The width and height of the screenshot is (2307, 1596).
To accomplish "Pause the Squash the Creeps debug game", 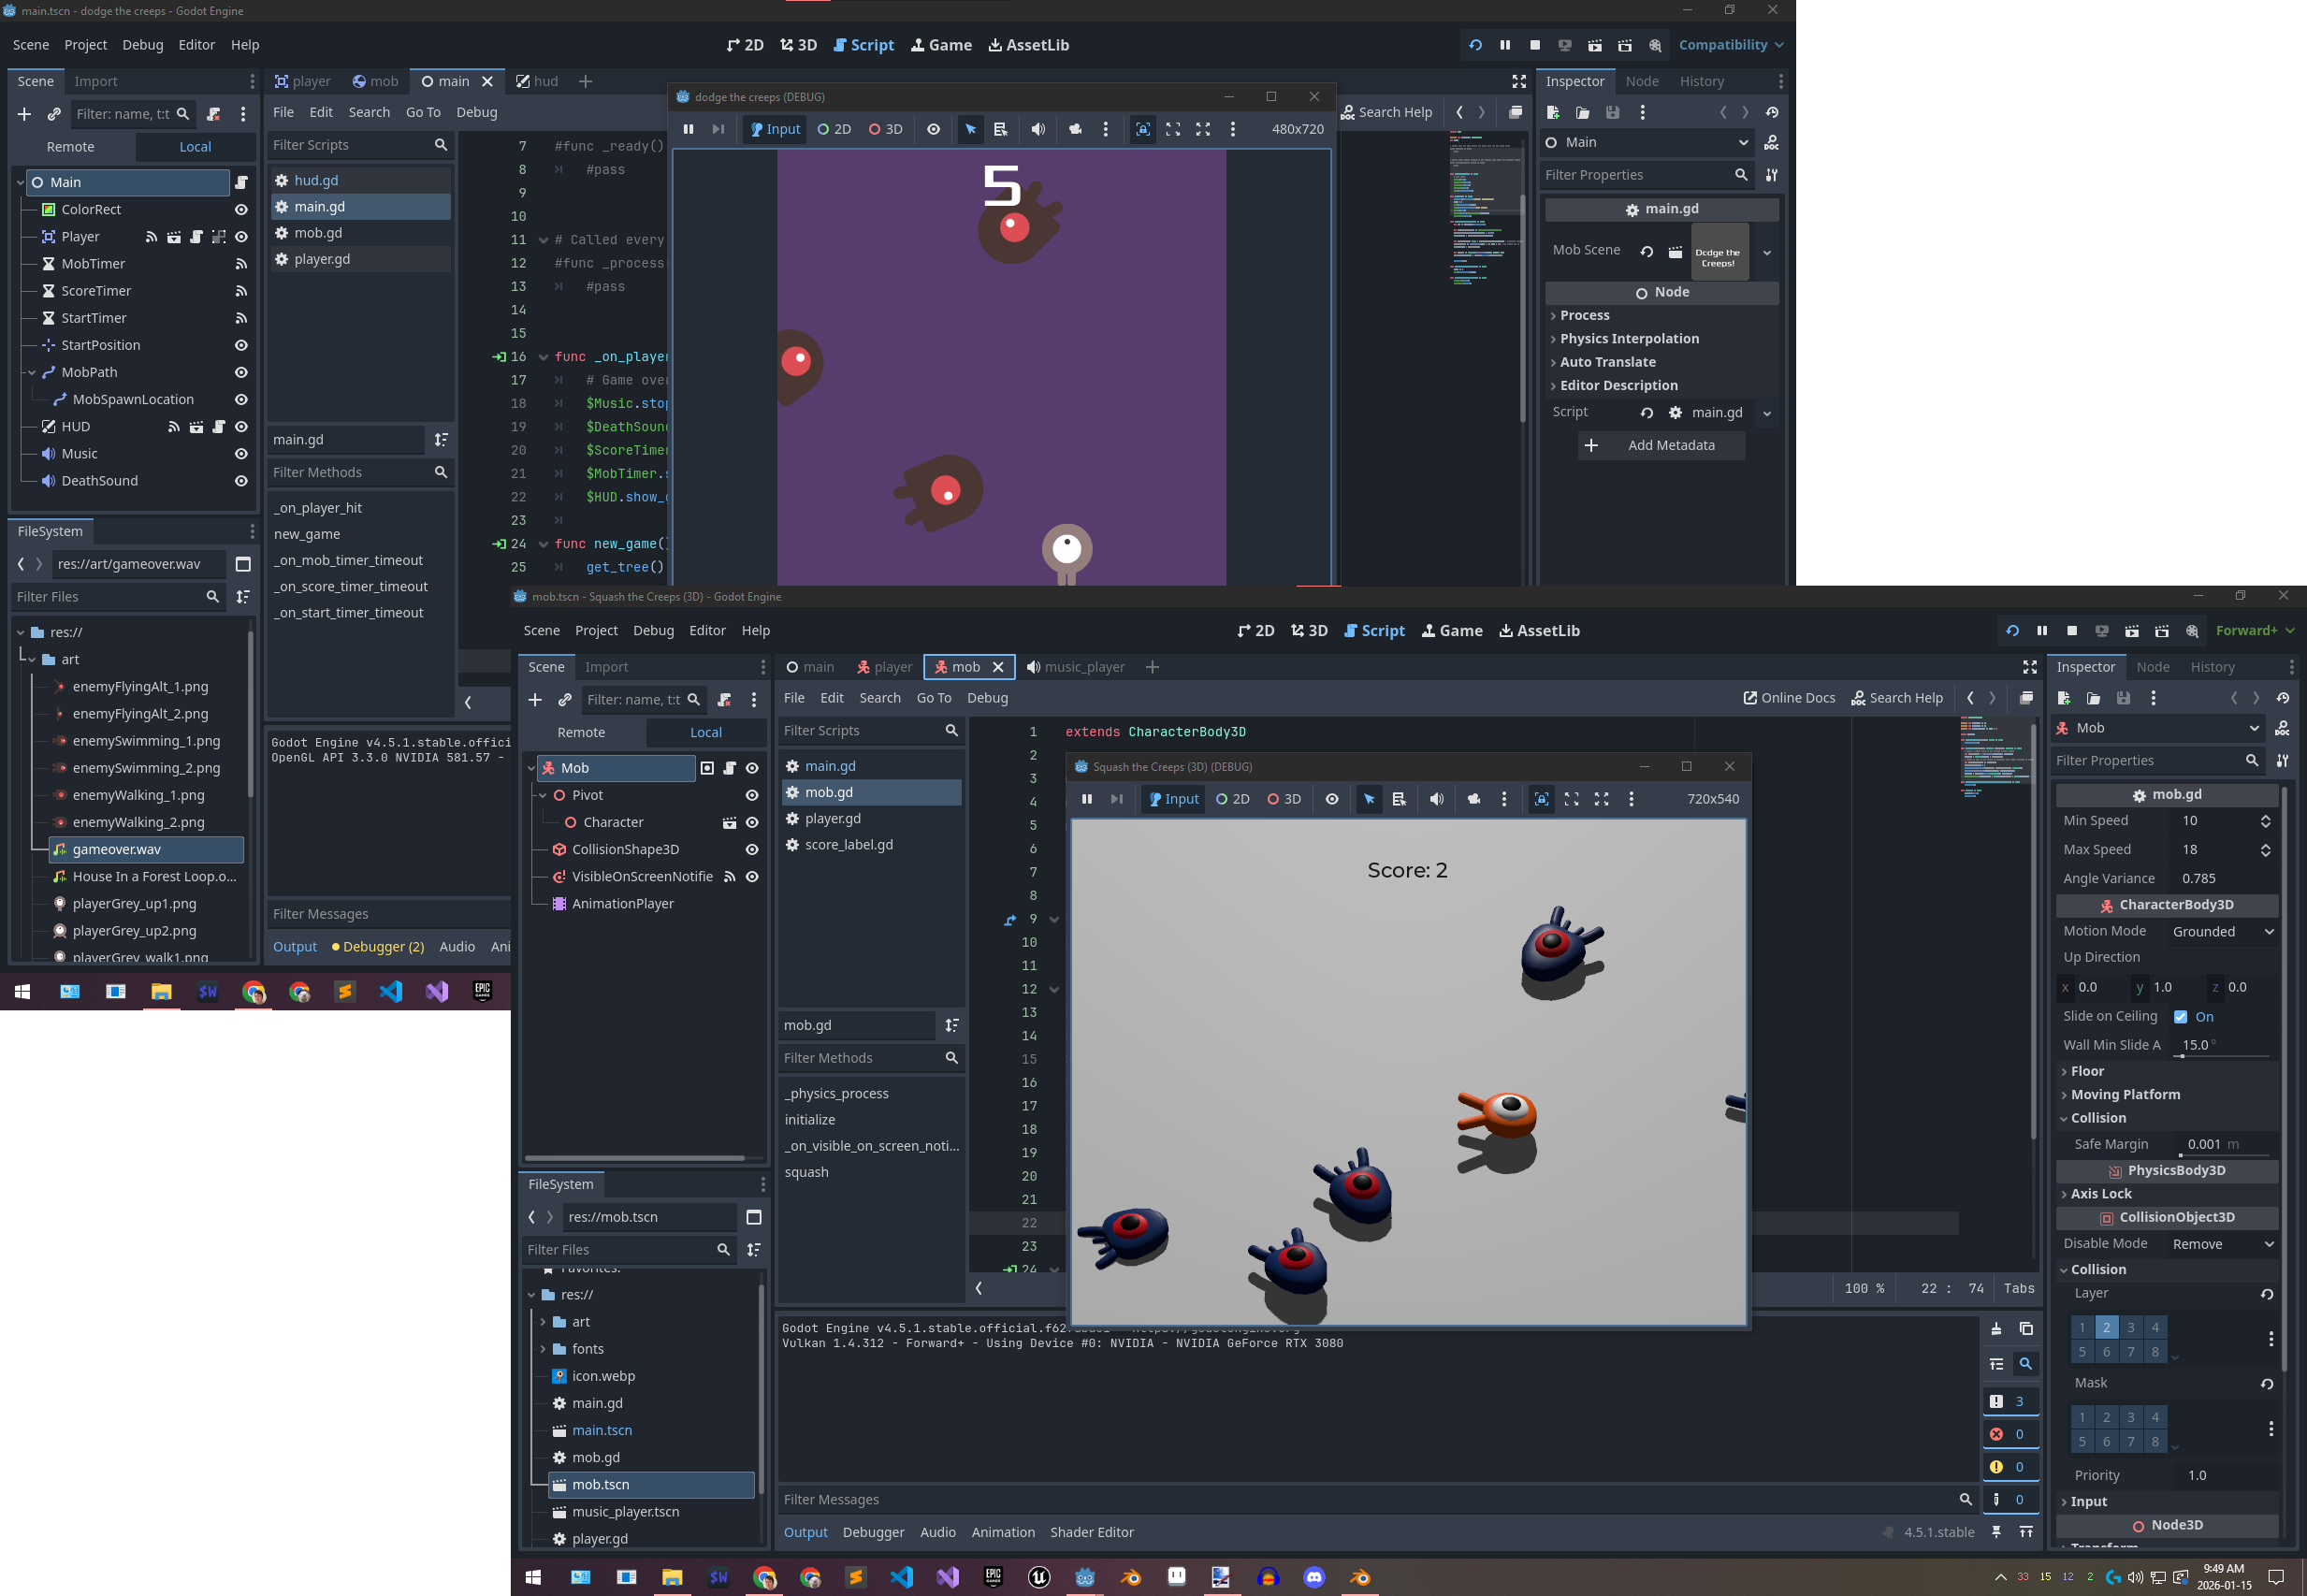I will click(1087, 799).
